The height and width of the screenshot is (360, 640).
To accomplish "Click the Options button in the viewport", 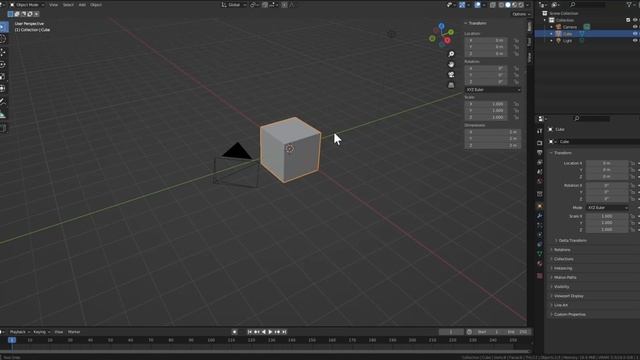I will pos(521,14).
